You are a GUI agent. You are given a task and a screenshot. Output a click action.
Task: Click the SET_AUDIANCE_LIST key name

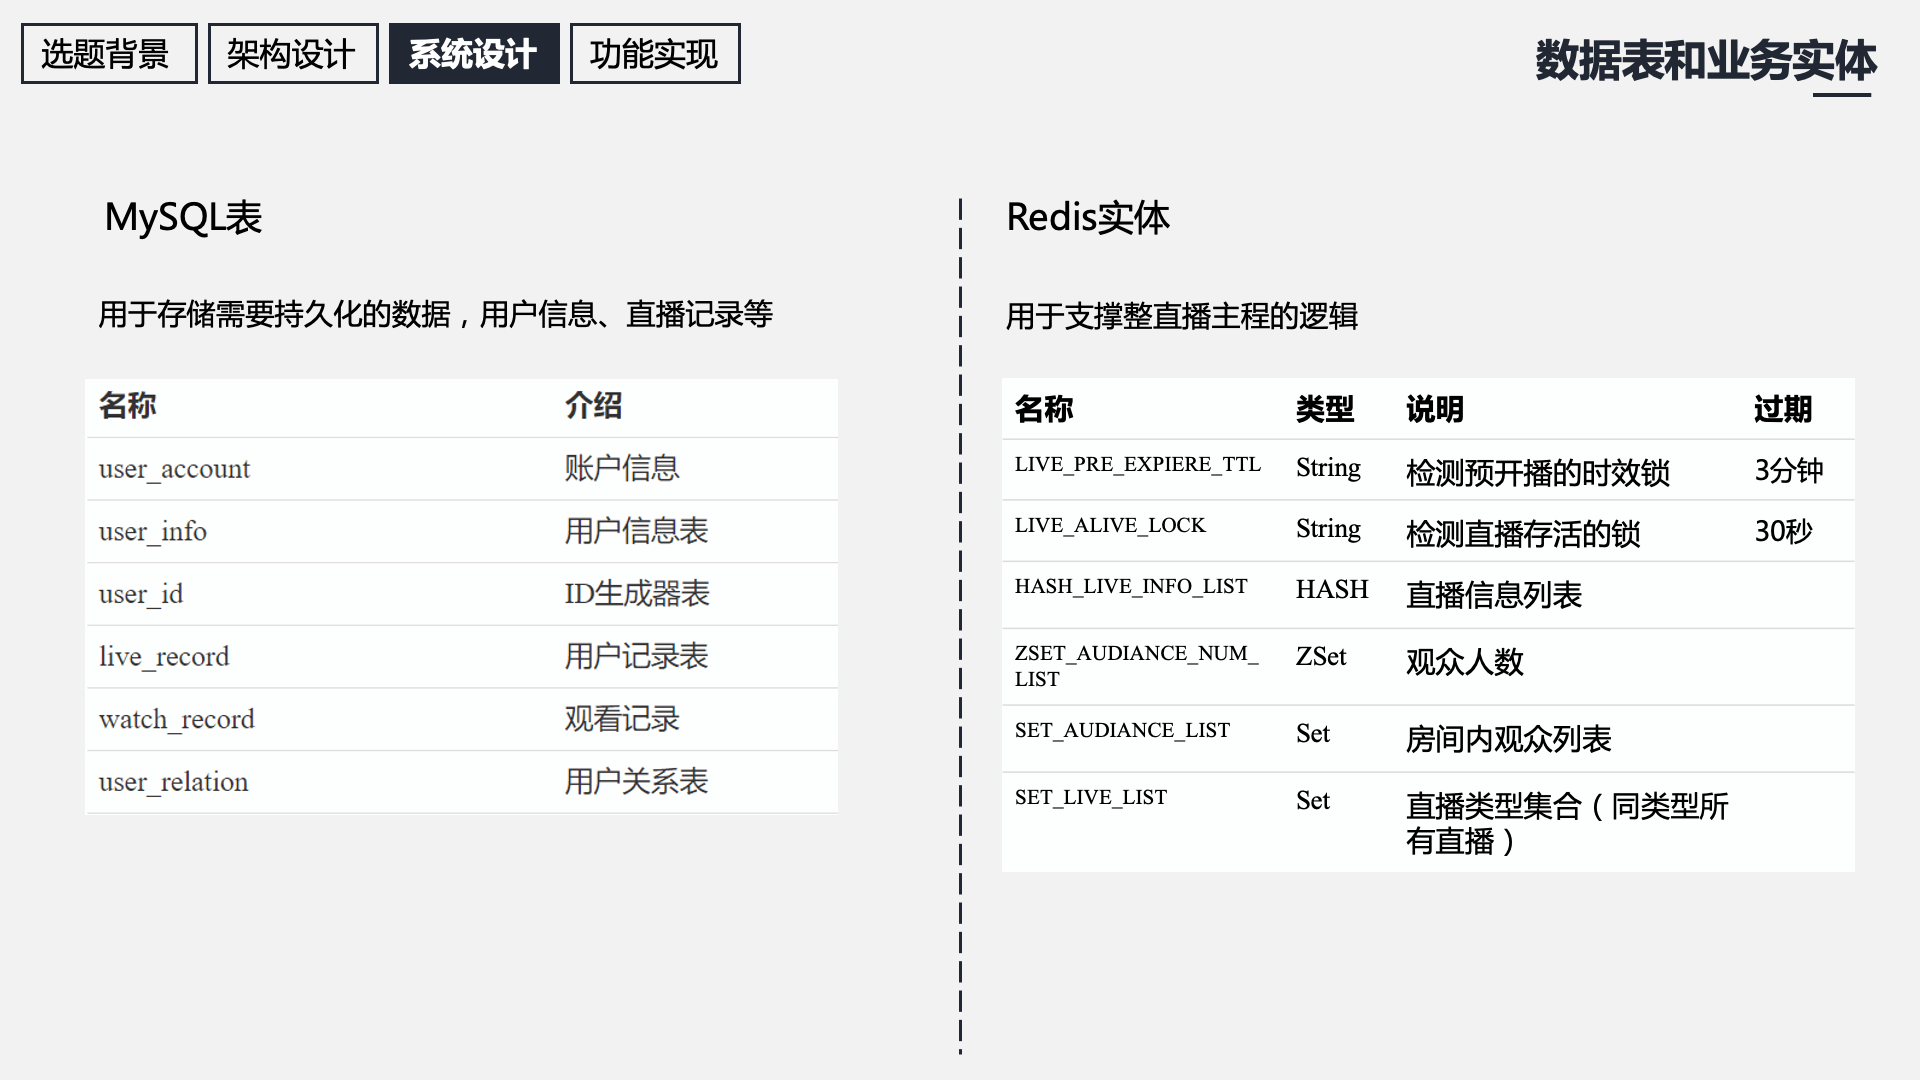pos(1122,731)
